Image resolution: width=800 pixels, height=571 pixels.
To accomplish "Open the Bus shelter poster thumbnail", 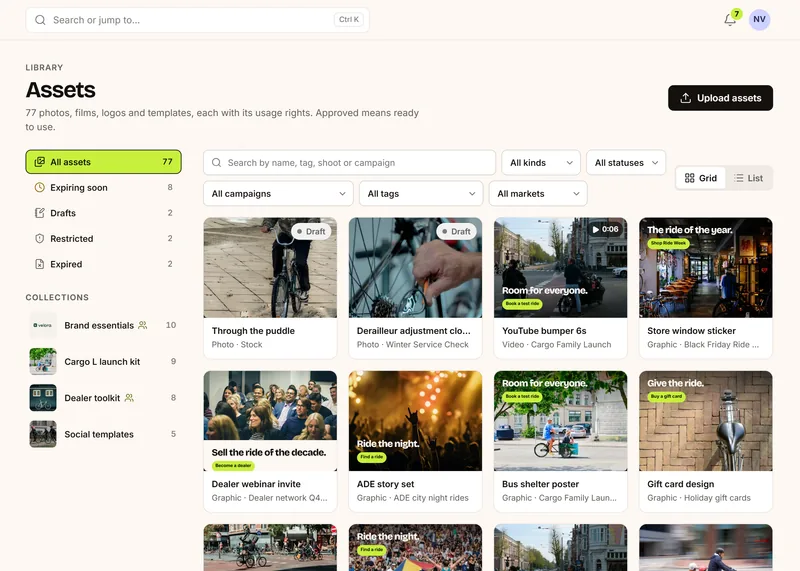I will point(560,421).
